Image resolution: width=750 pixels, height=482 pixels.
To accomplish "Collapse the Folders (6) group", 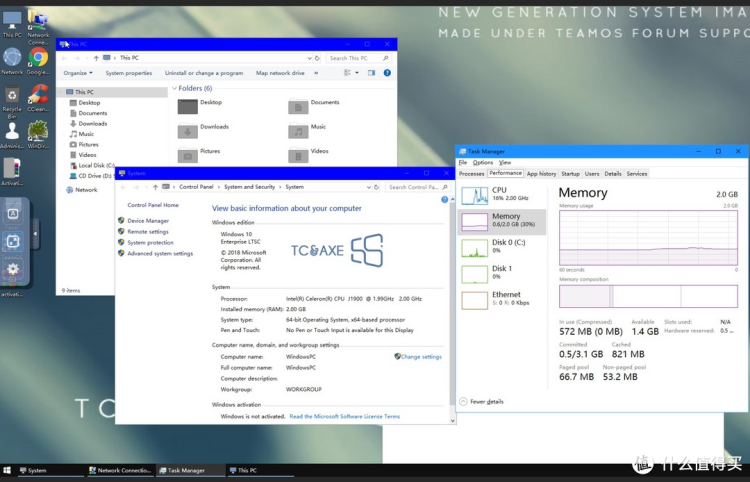I will (x=175, y=88).
